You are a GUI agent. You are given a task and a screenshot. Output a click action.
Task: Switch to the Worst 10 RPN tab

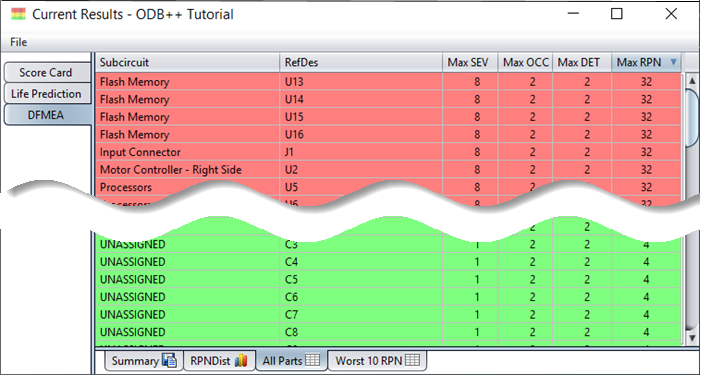point(377,361)
